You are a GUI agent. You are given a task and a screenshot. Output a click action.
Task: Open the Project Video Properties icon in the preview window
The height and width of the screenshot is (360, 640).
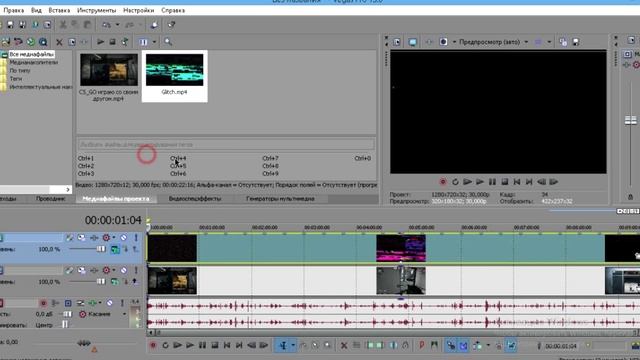397,42
